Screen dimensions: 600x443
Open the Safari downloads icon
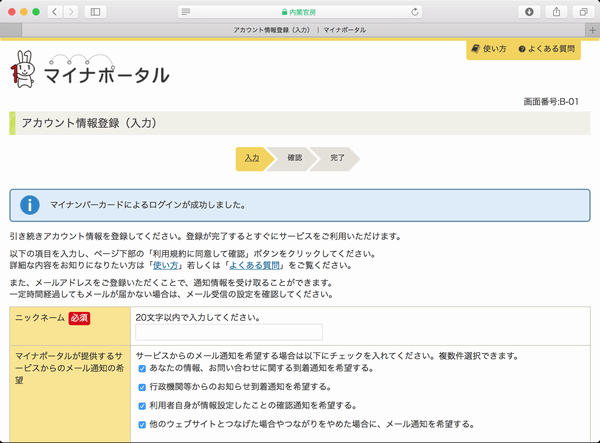coord(529,12)
